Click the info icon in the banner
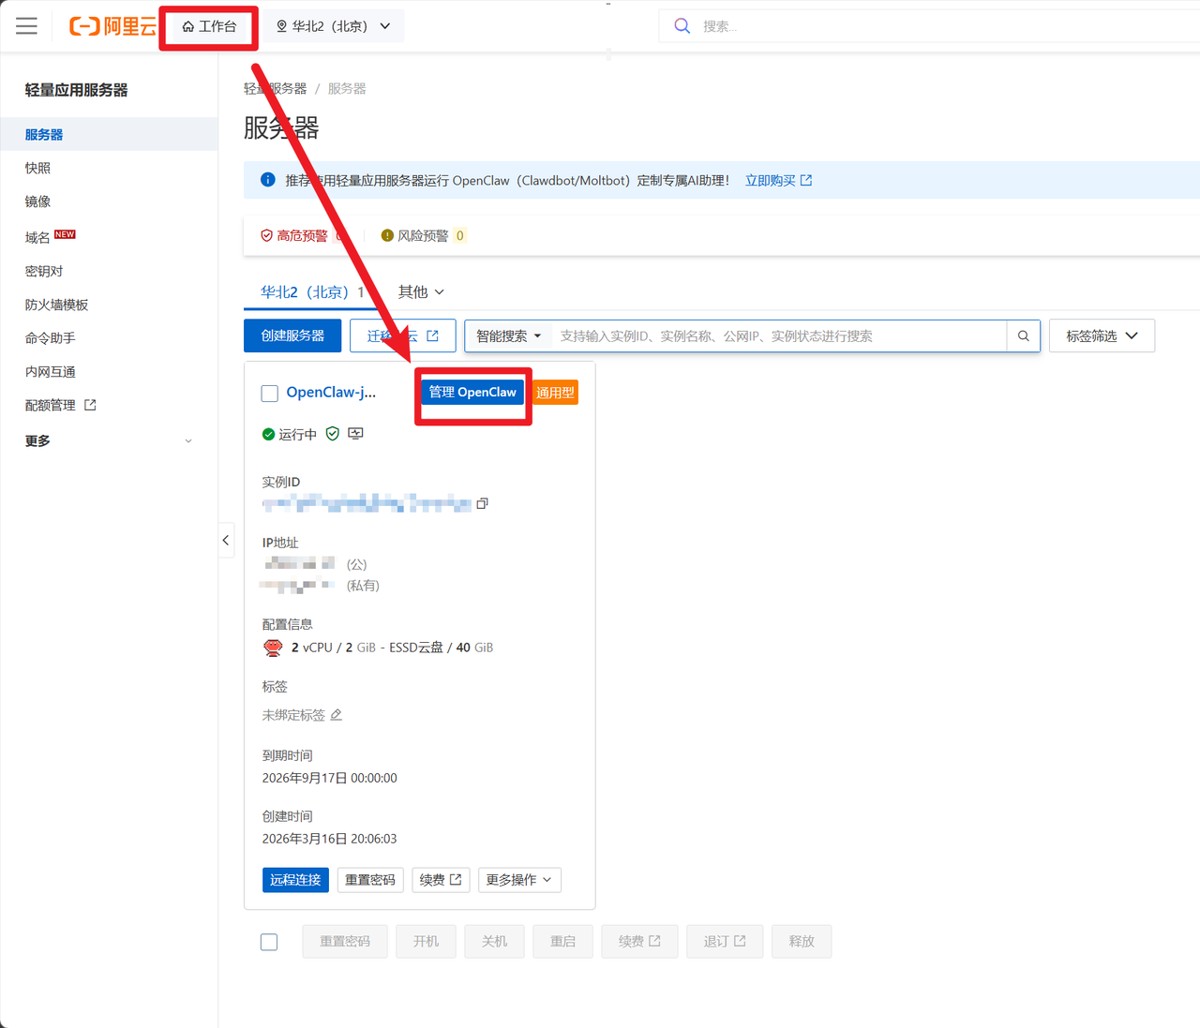Viewport: 1200px width, 1028px height. [x=268, y=180]
